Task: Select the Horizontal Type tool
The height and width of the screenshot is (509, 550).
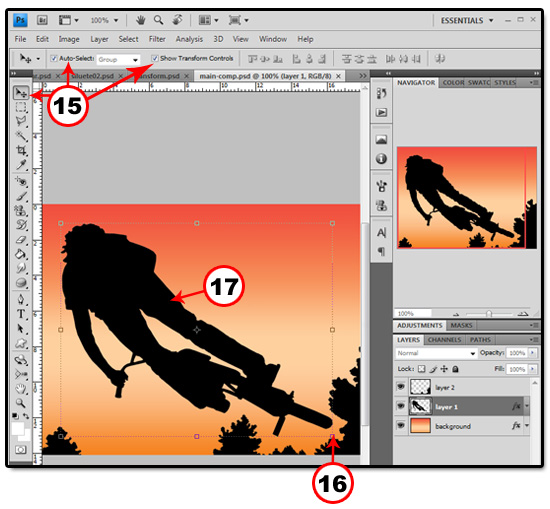Action: (x=21, y=314)
